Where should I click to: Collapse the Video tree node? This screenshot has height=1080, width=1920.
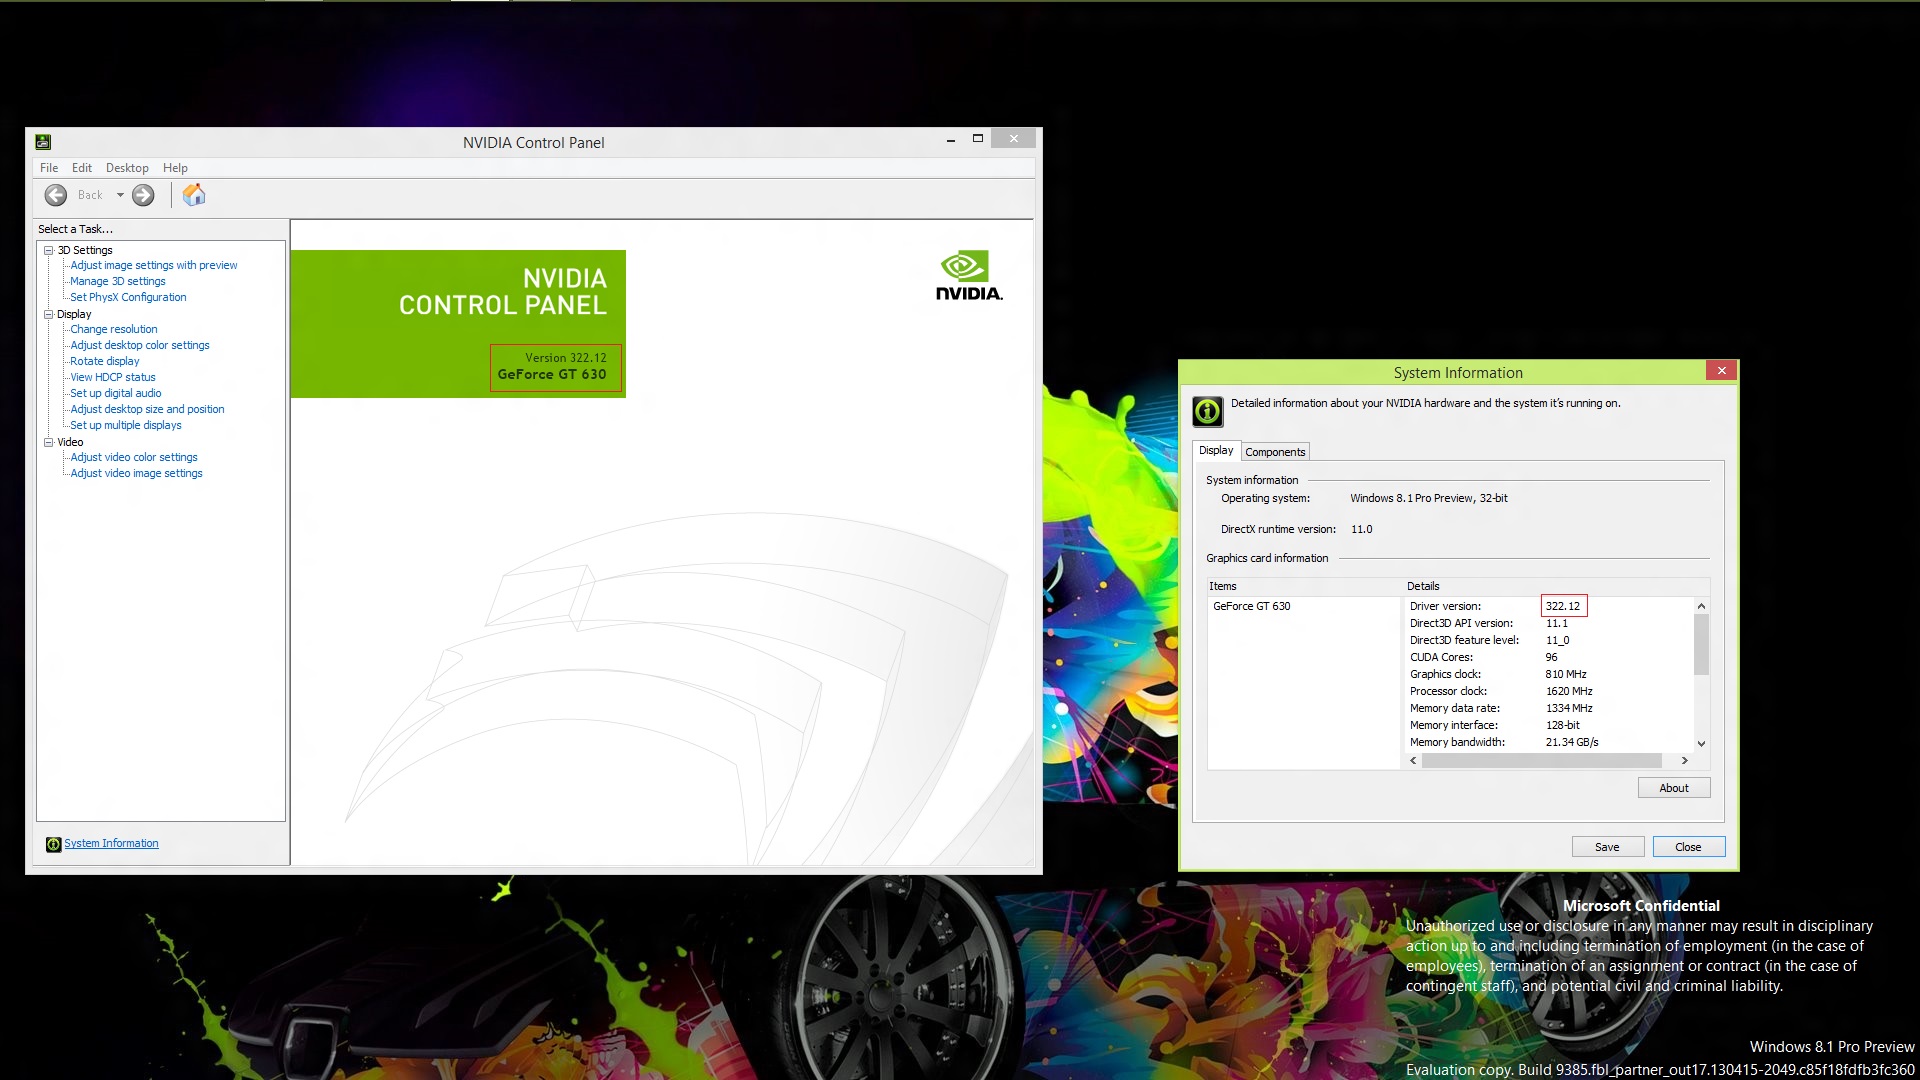point(48,442)
